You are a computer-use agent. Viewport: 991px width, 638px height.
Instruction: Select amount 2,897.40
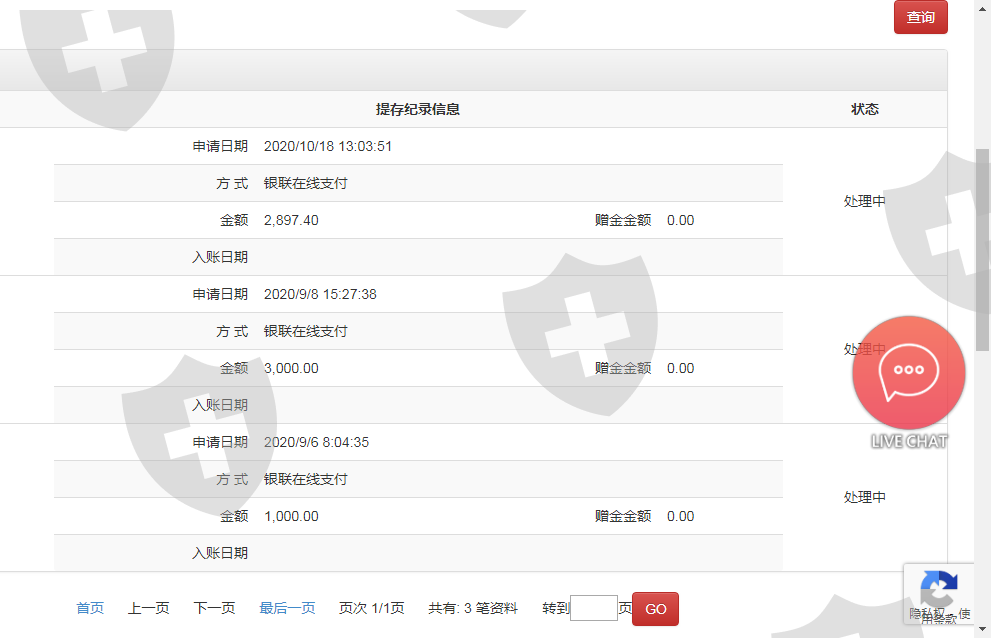click(x=291, y=220)
